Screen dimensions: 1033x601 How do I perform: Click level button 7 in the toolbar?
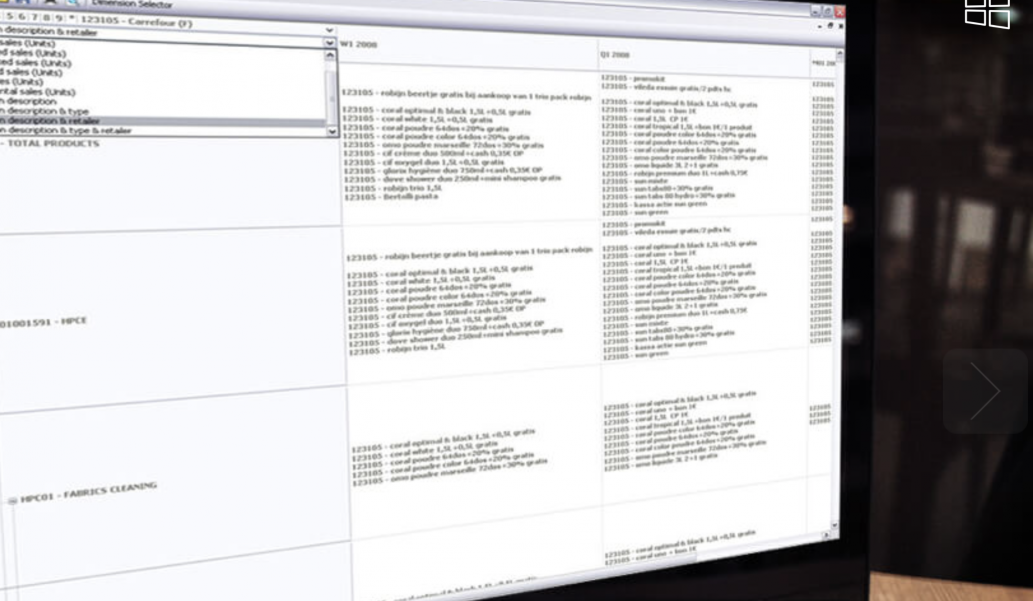point(34,17)
